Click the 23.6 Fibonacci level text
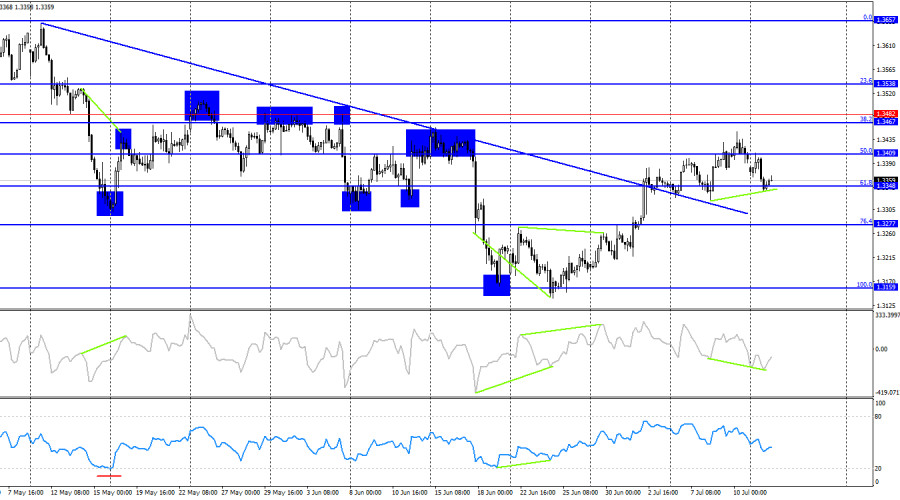The image size is (900, 500). tap(866, 81)
